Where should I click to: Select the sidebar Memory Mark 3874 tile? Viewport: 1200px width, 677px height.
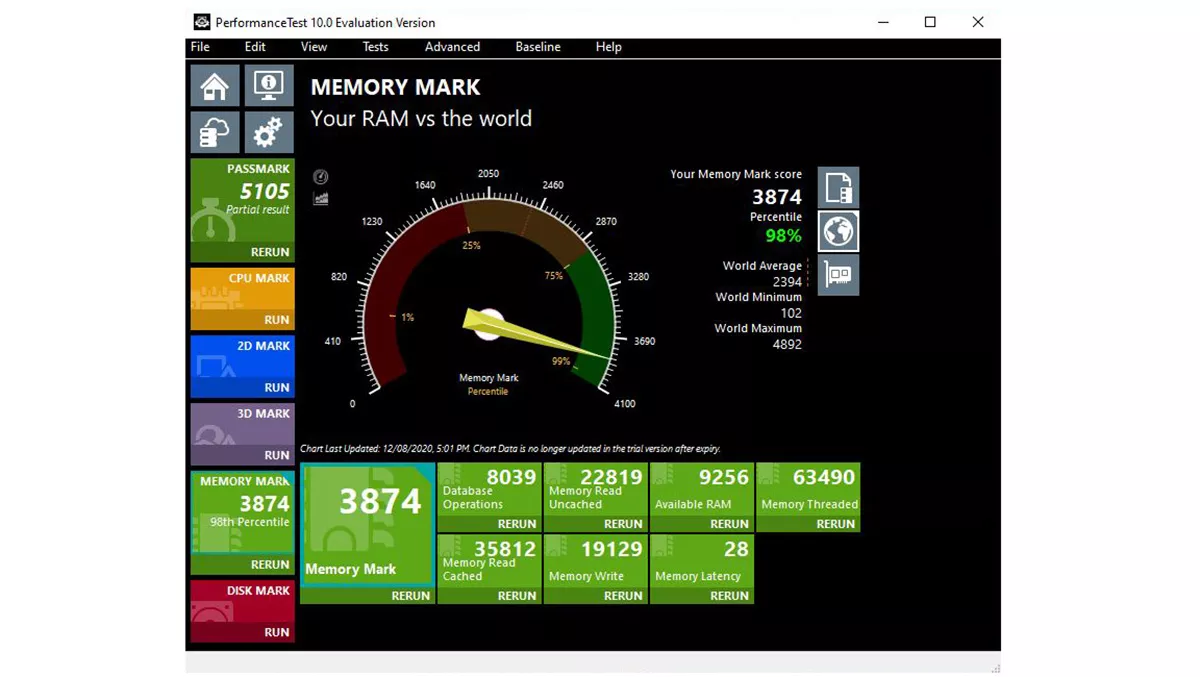tap(242, 512)
